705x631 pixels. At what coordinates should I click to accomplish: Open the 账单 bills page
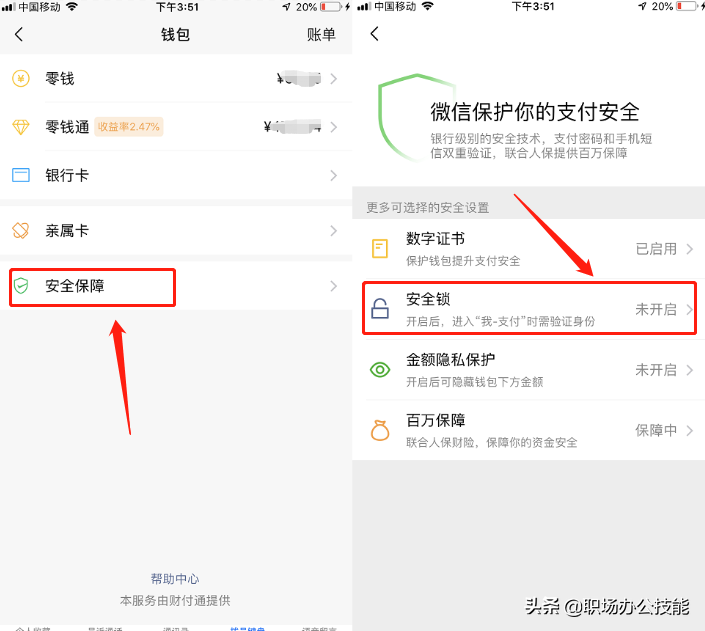[x=321, y=35]
